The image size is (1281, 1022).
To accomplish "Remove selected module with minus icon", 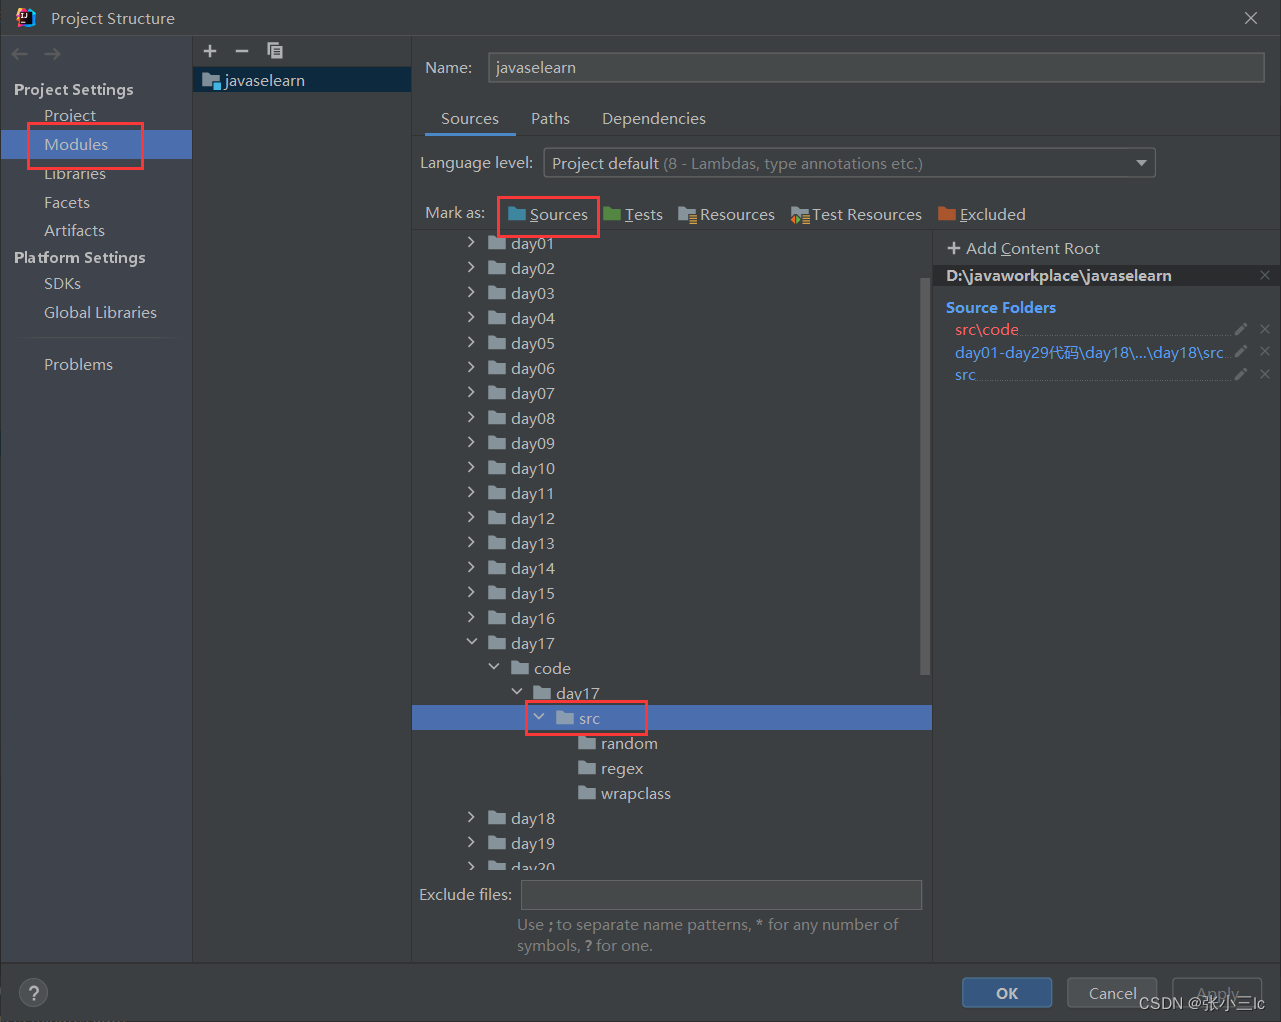I will click(x=242, y=51).
